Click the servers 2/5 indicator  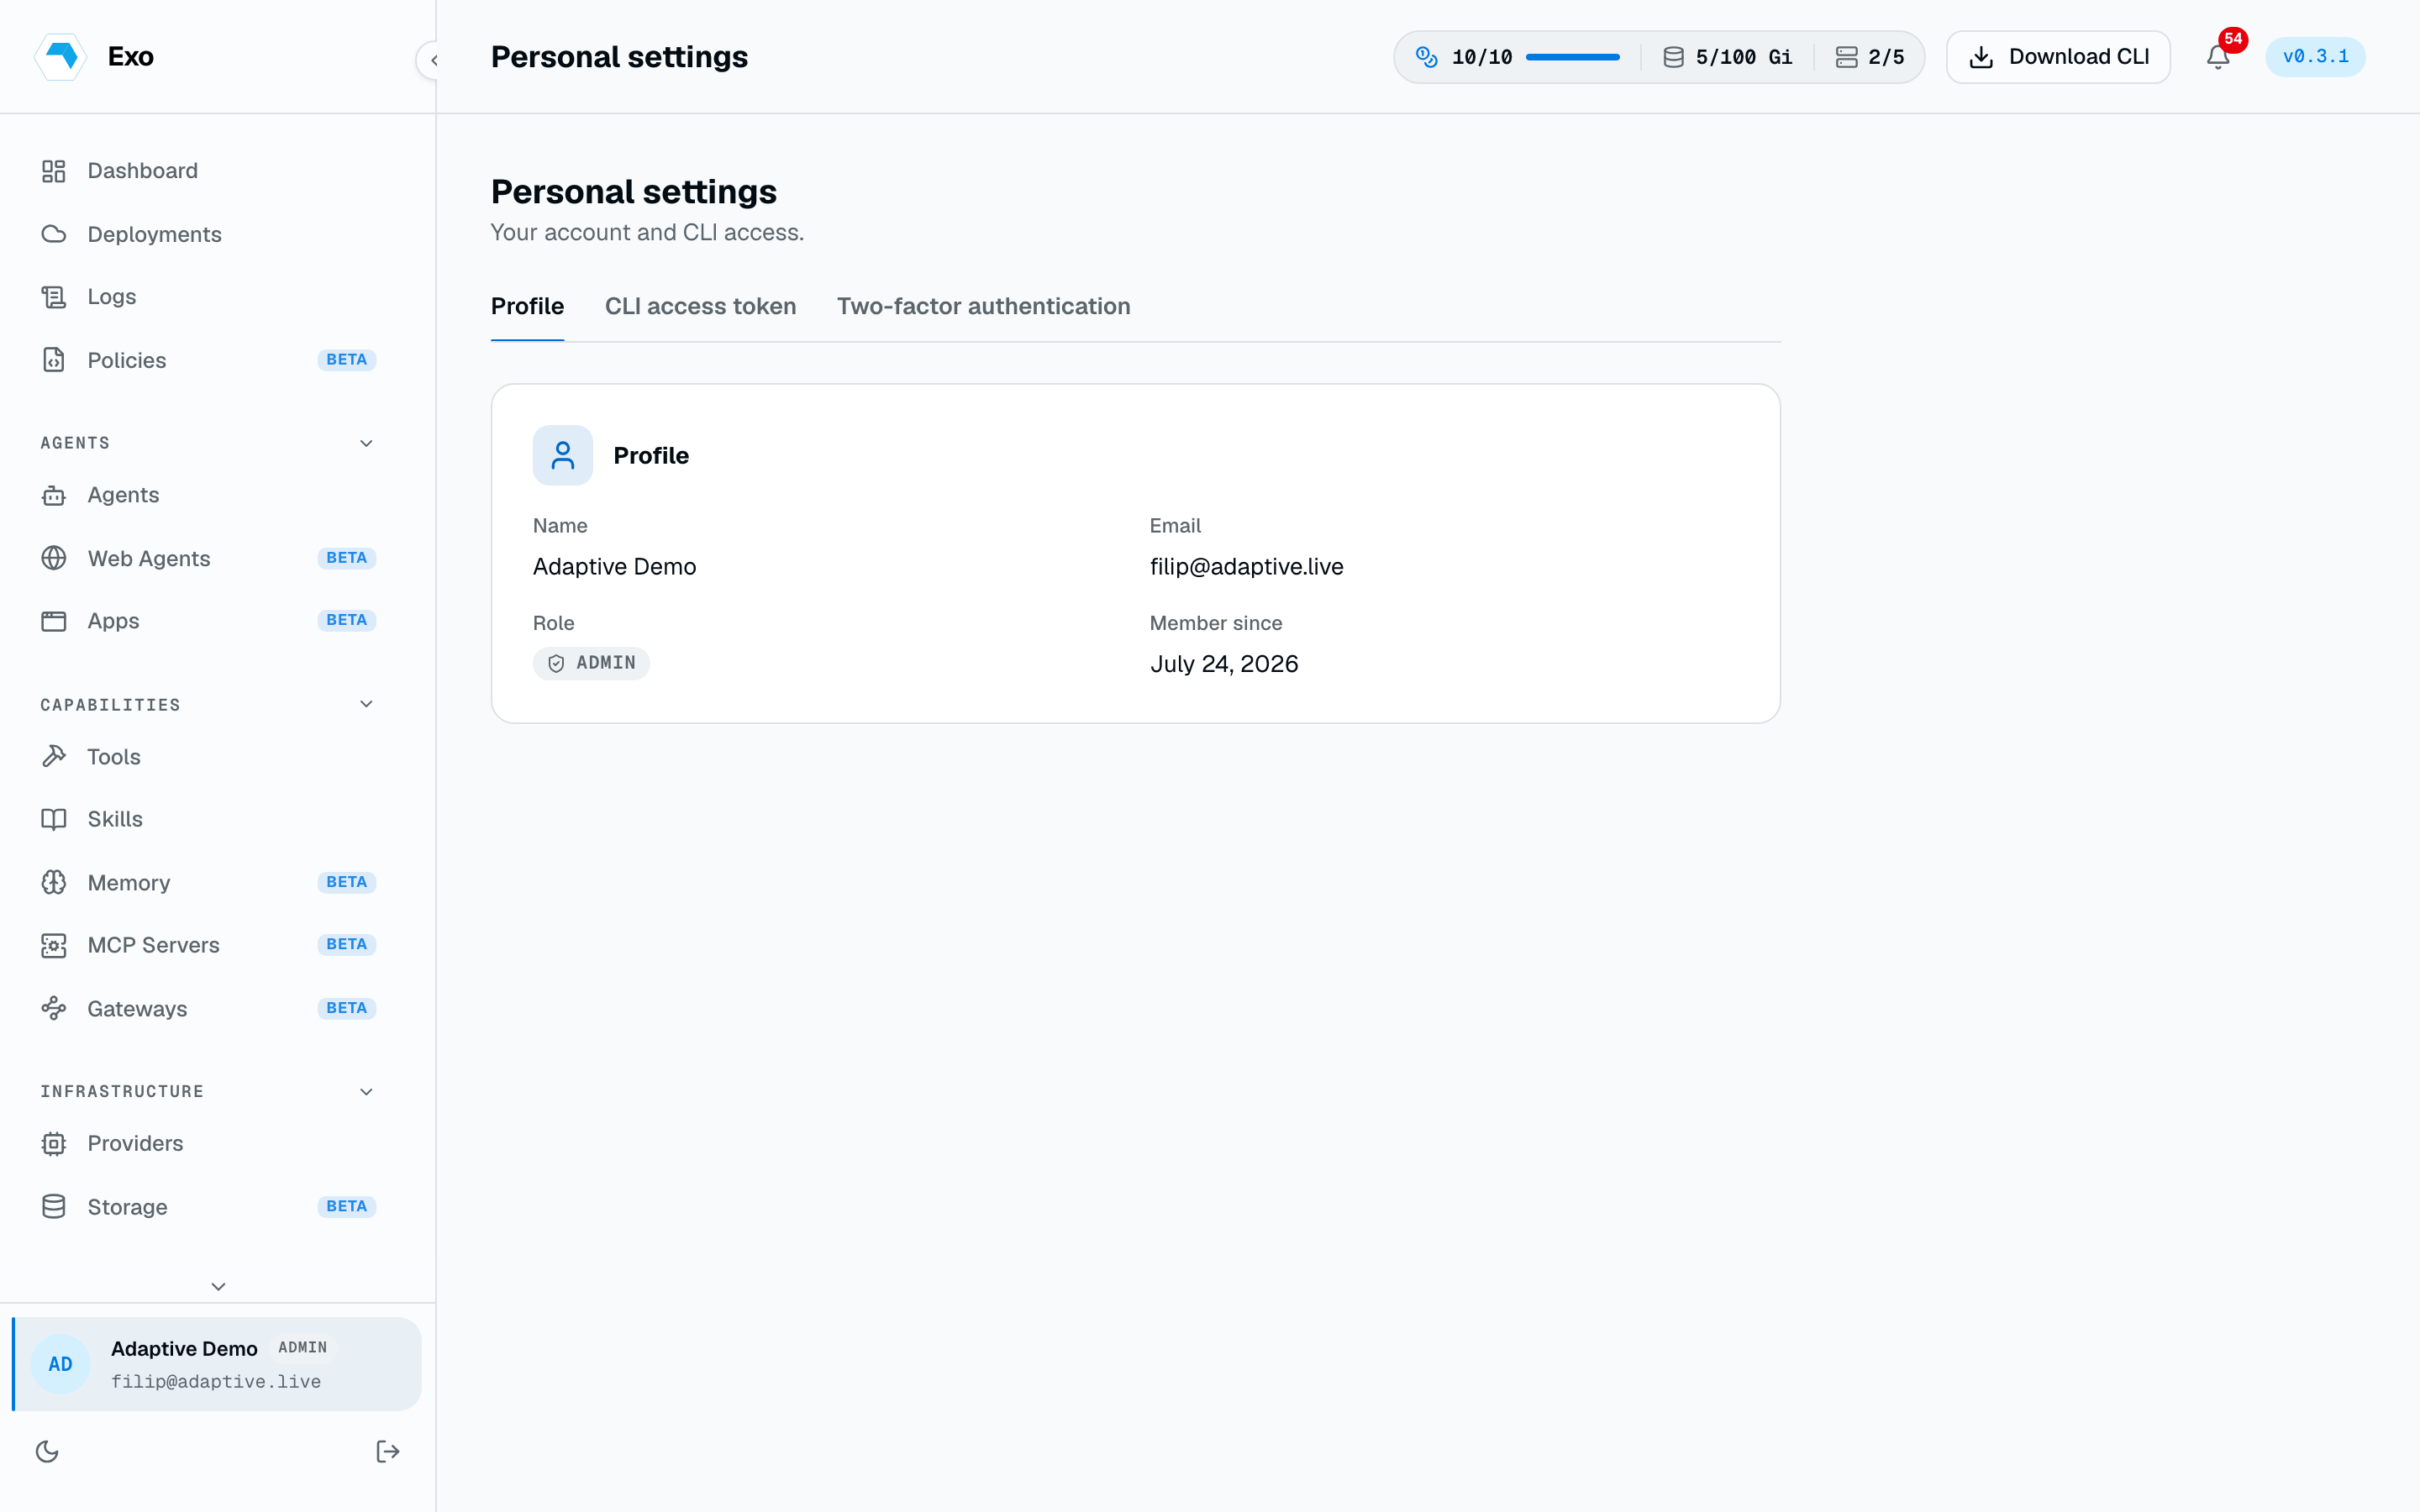(1869, 57)
